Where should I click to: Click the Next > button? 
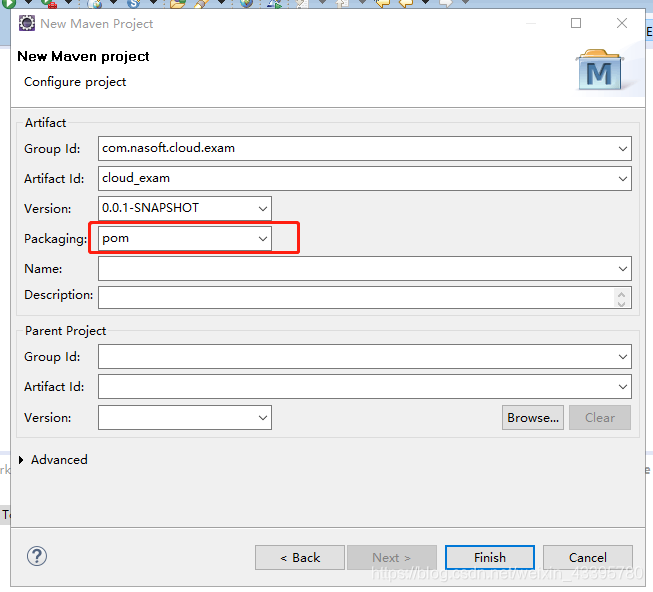click(x=392, y=557)
